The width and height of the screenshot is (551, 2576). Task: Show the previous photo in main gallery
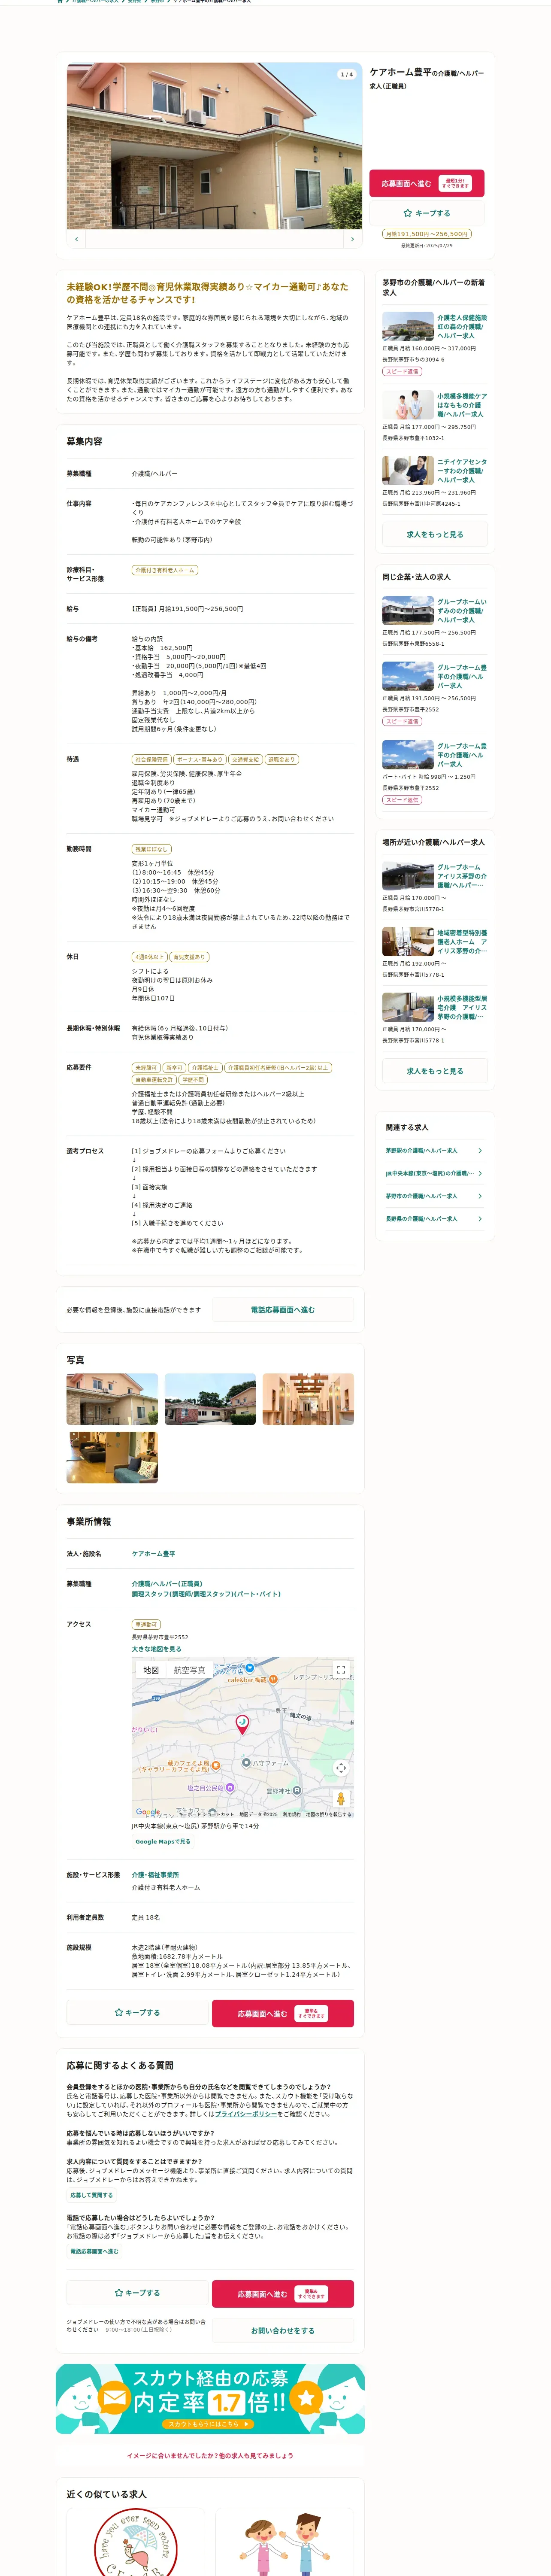pyautogui.click(x=77, y=239)
